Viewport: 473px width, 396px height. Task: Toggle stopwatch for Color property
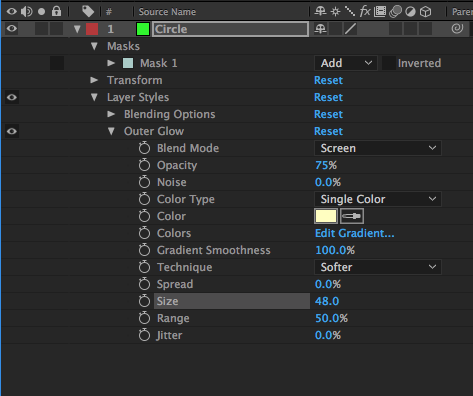pos(144,216)
